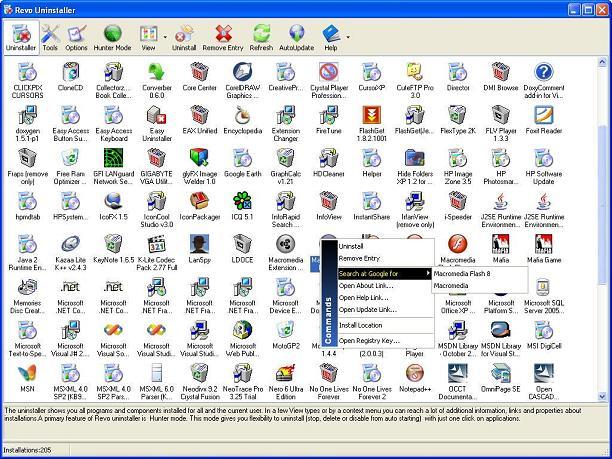Click the Remove Entry toolbar button
This screenshot has width=612, height=459.
pyautogui.click(x=223, y=37)
